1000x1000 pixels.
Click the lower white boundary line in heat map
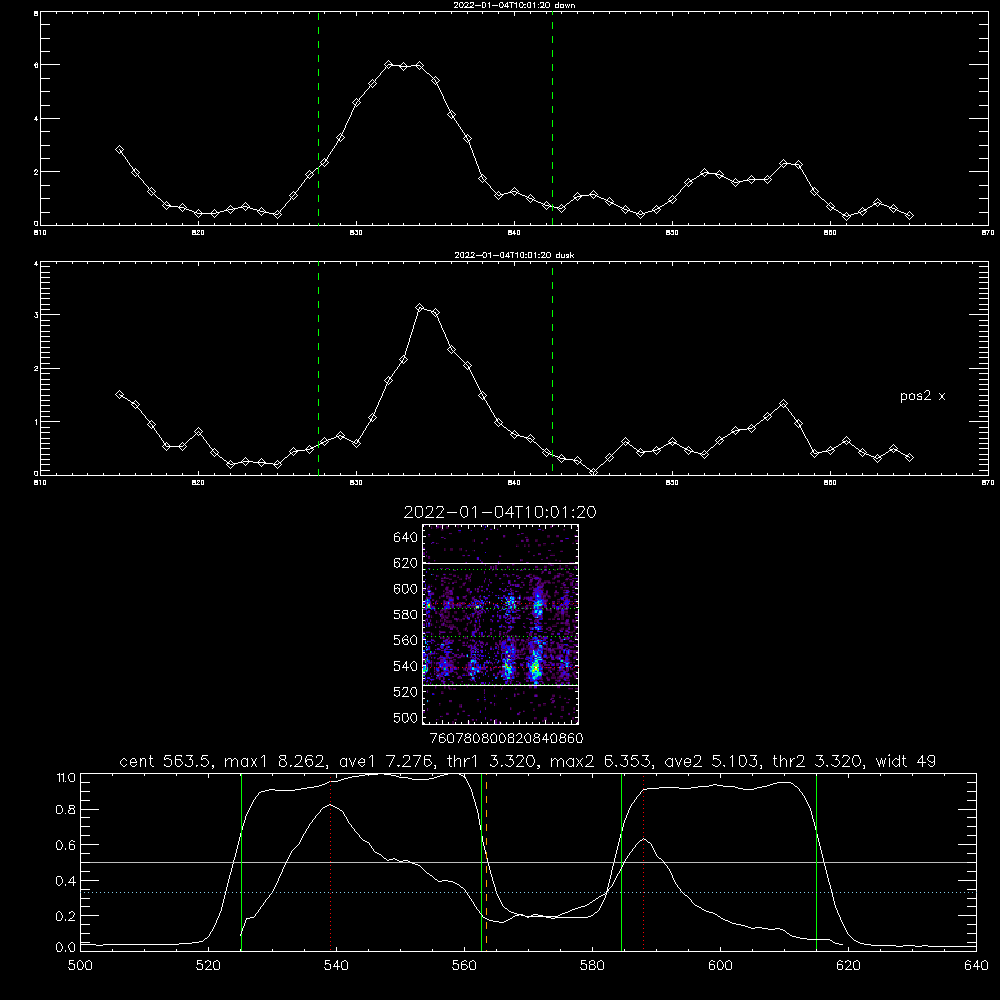point(501,686)
